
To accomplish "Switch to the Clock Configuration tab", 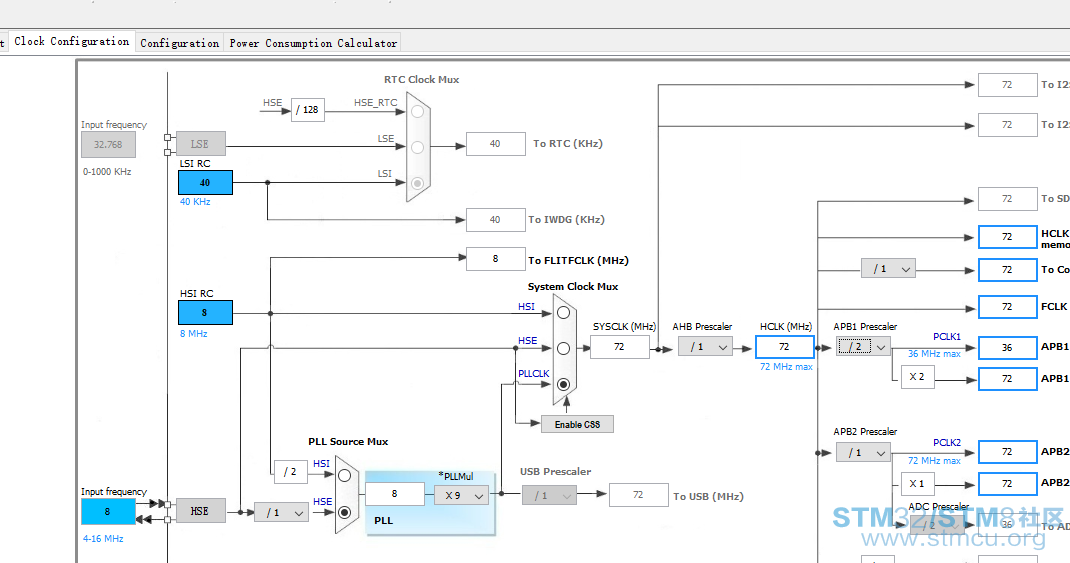I will click(72, 42).
